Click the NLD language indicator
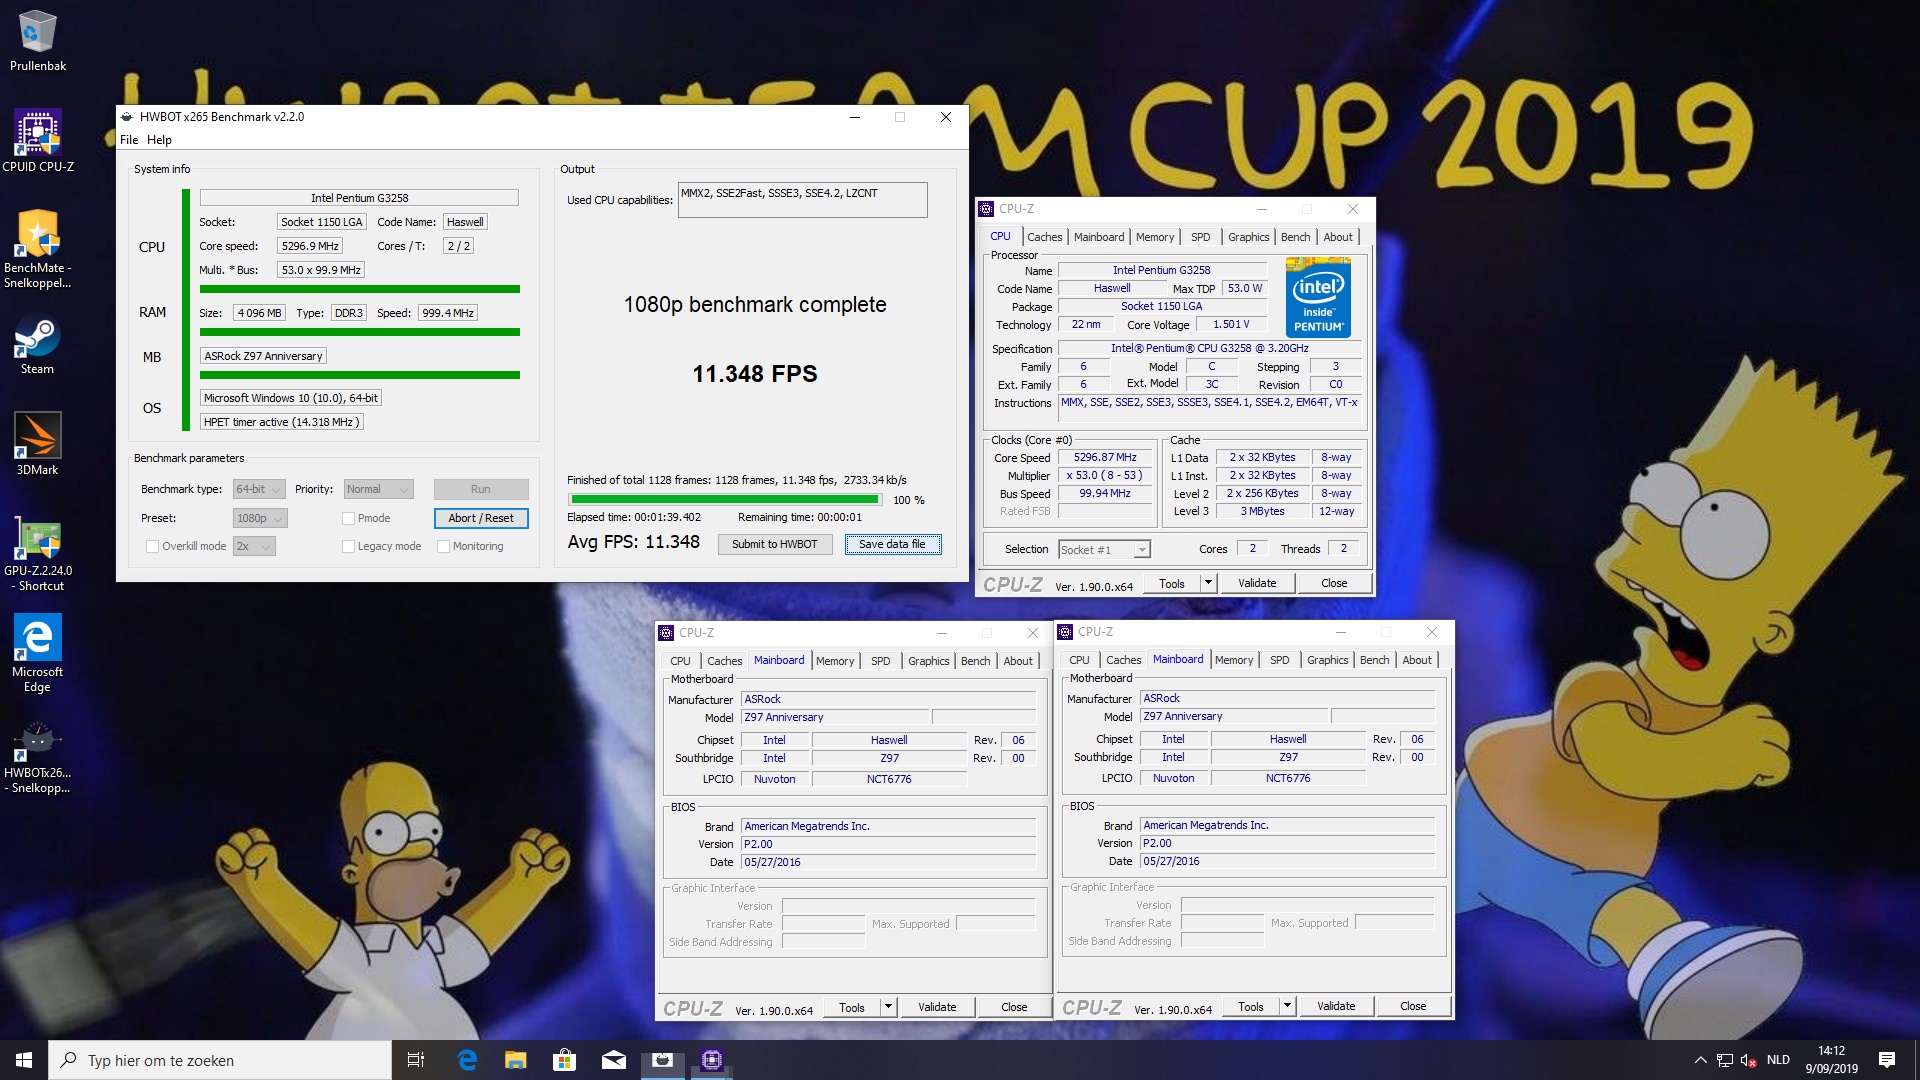Image resolution: width=1920 pixels, height=1080 pixels. click(x=1778, y=1060)
